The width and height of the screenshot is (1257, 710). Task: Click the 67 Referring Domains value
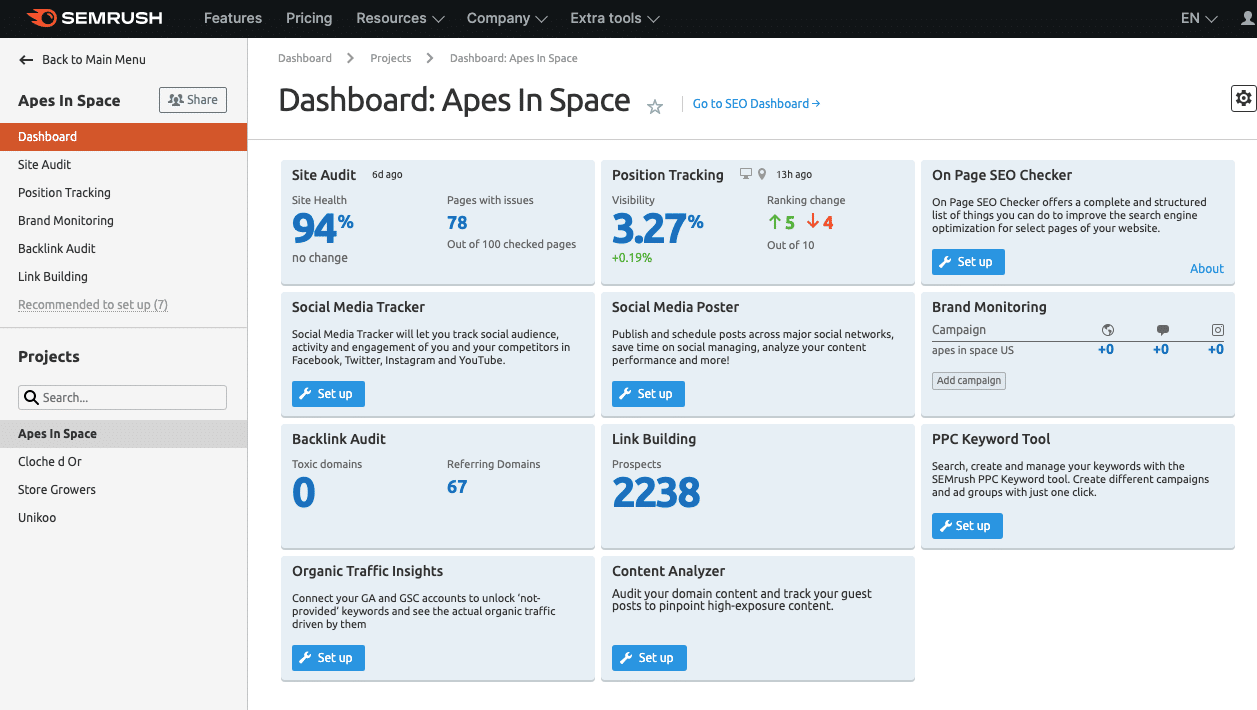457,487
